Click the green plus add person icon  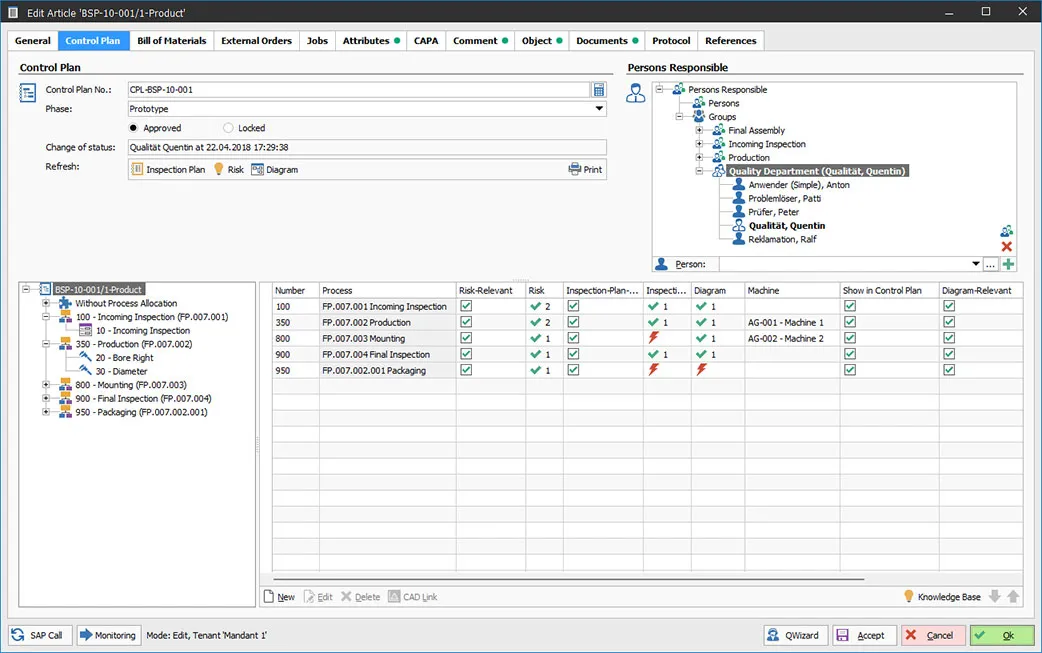(1009, 264)
